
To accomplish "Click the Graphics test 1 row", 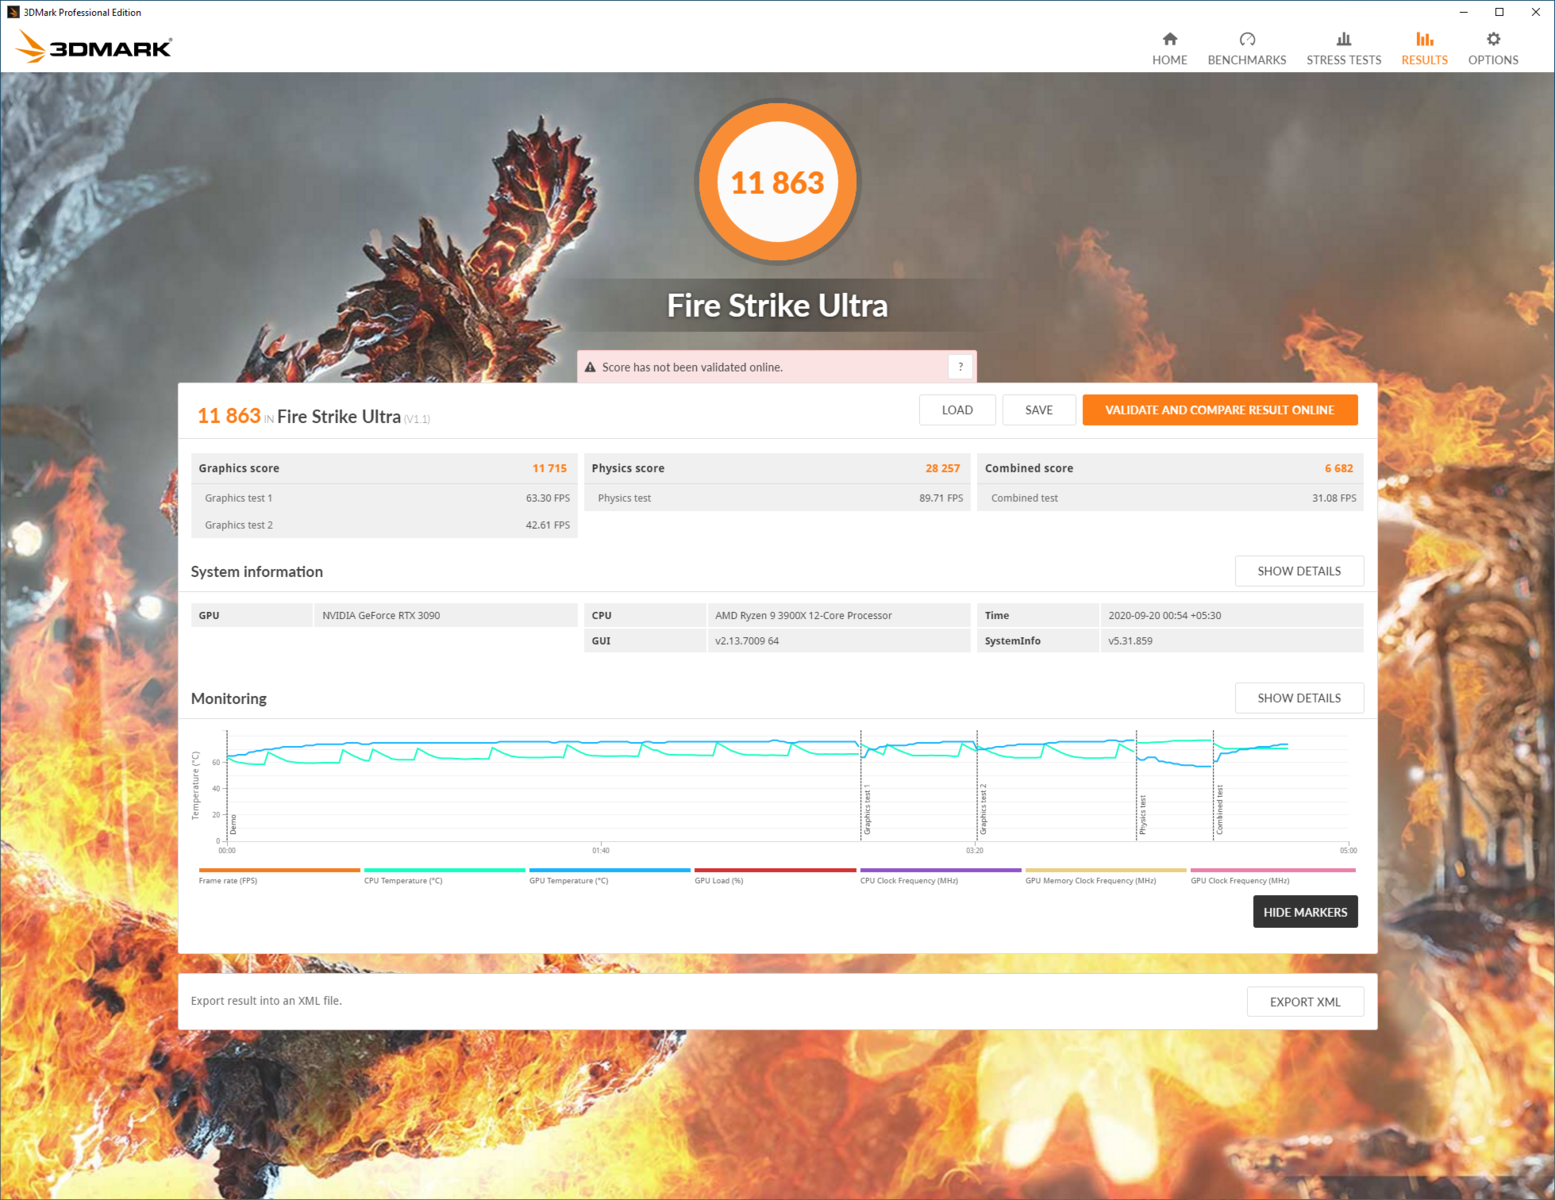I will pyautogui.click(x=384, y=498).
